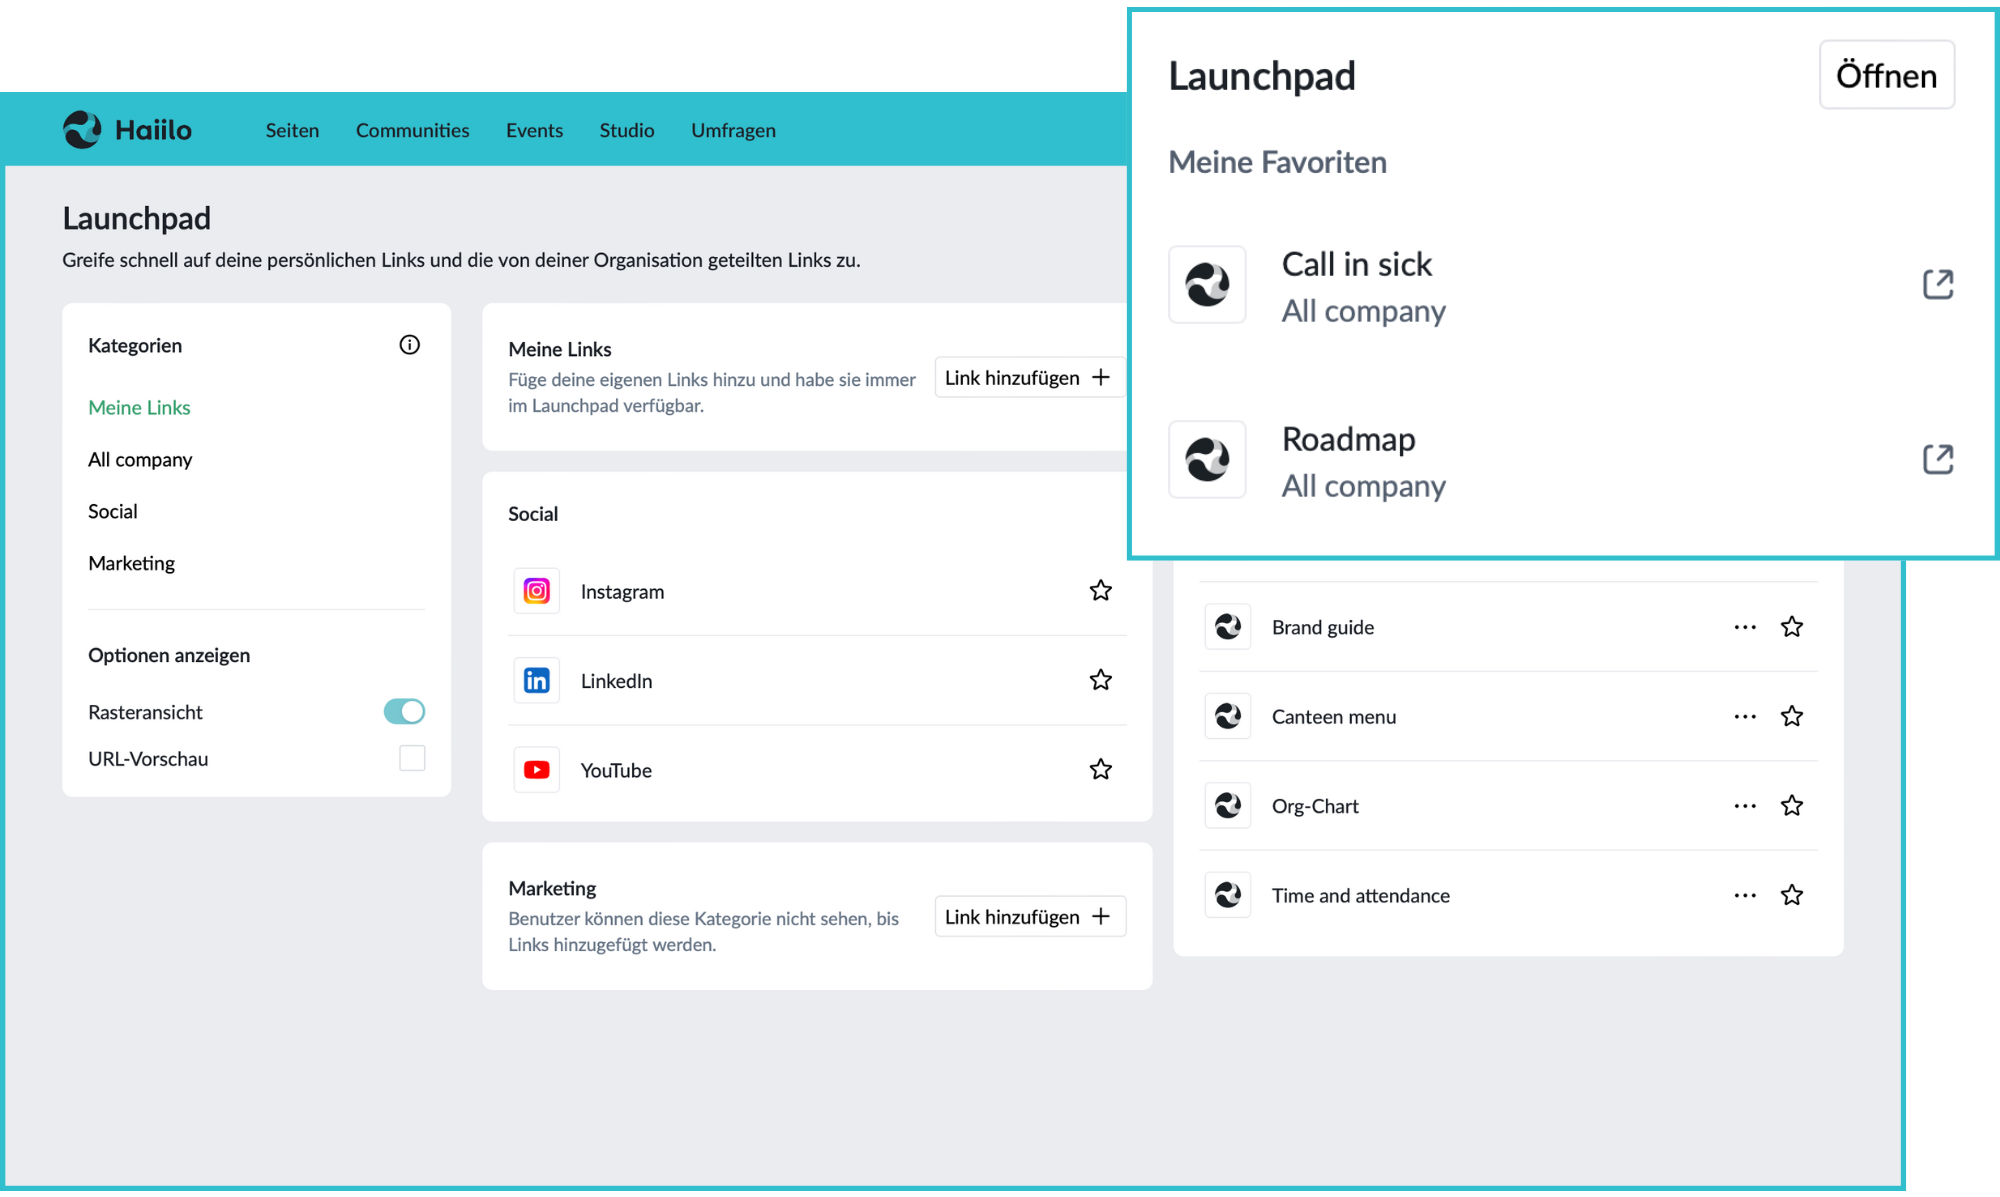Screen dimensions: 2000x1197
Task: Open the options menu for Org-Chart
Action: pyautogui.click(x=1744, y=805)
